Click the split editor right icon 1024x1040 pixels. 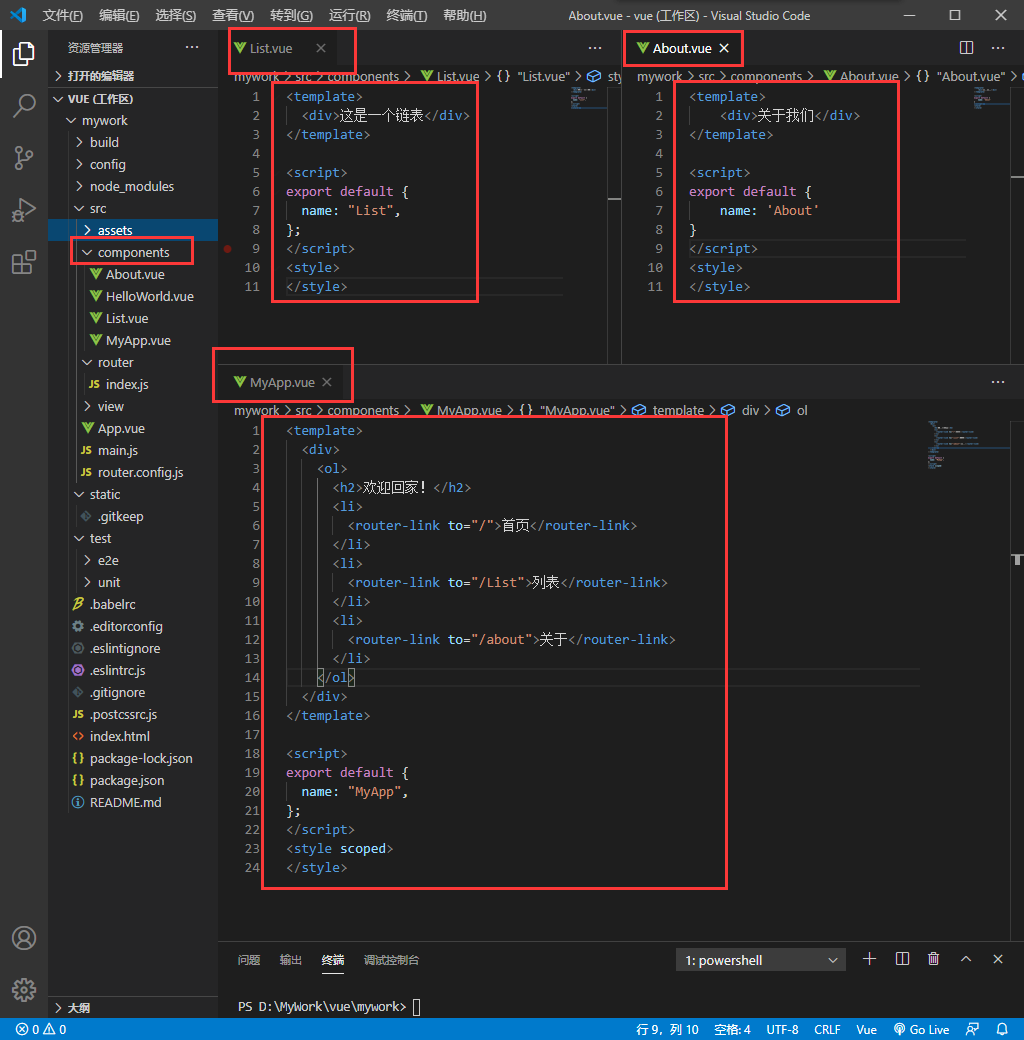(x=966, y=48)
